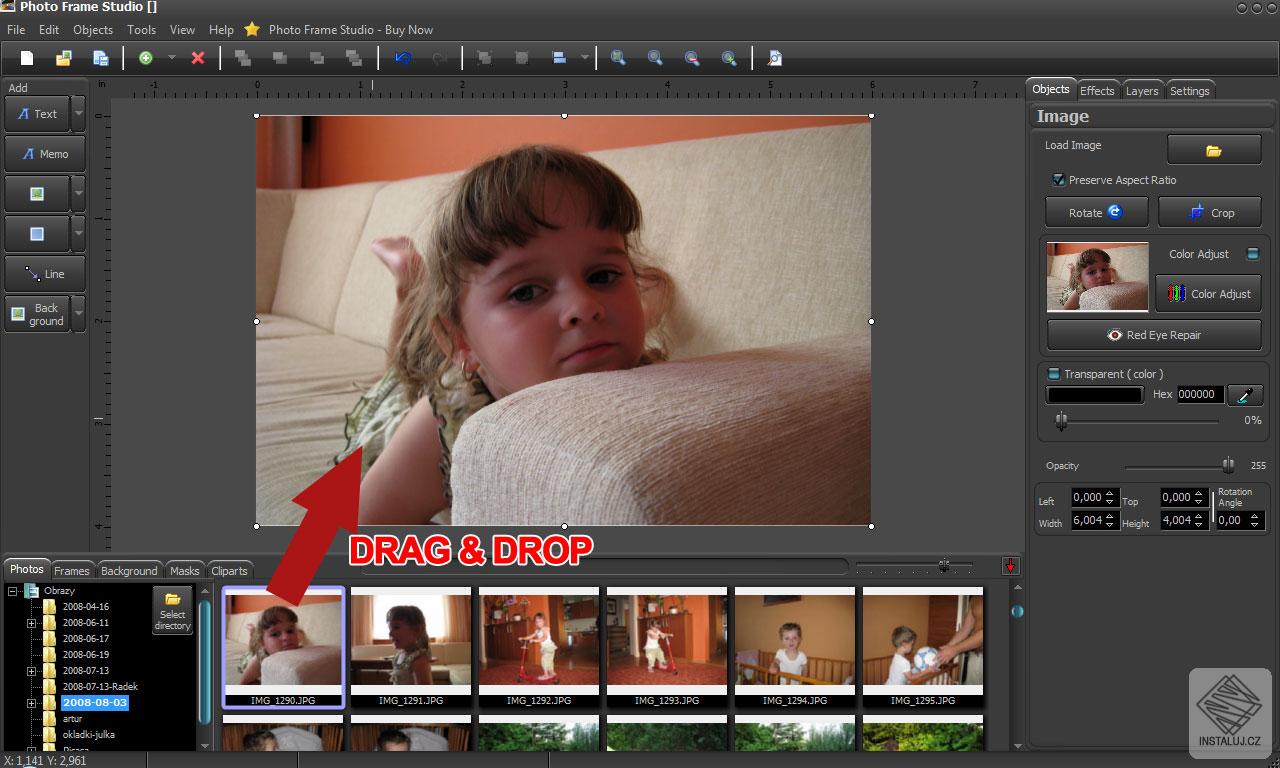Undo the last action
Viewport: 1280px width, 768px height.
402,58
